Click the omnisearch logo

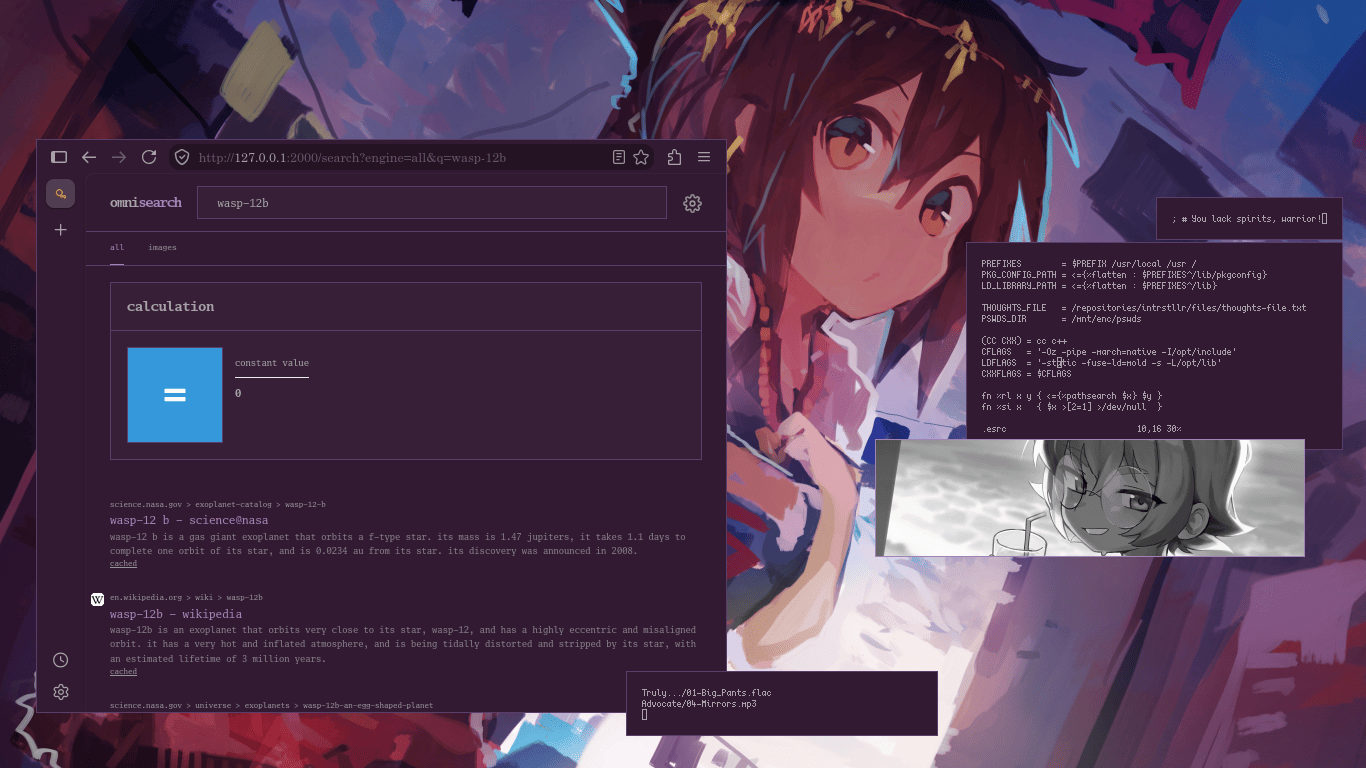(146, 202)
